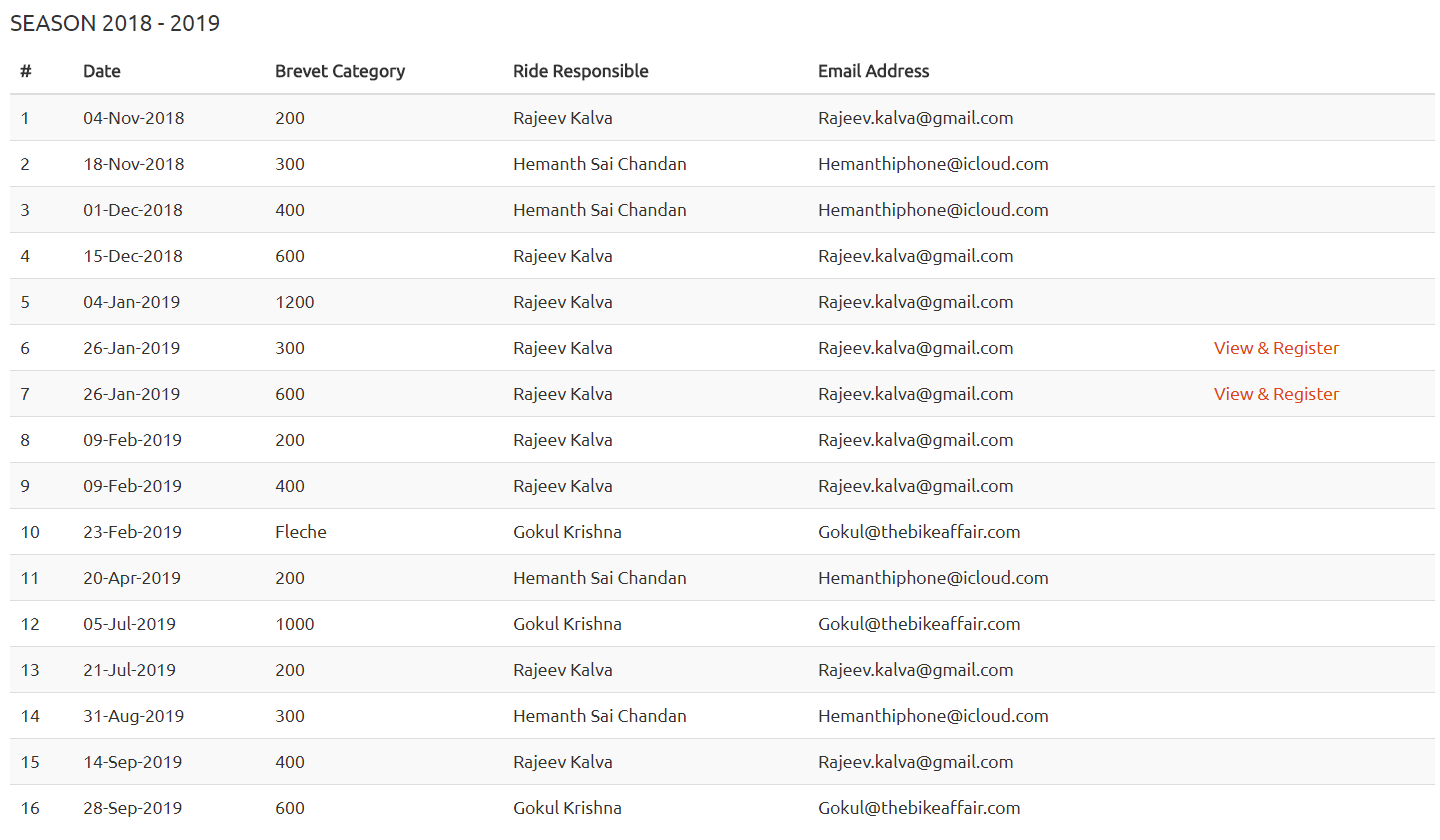
Task: Click the Hemanthiphone email in the 01-Dec-2018 row
Action: click(x=933, y=210)
